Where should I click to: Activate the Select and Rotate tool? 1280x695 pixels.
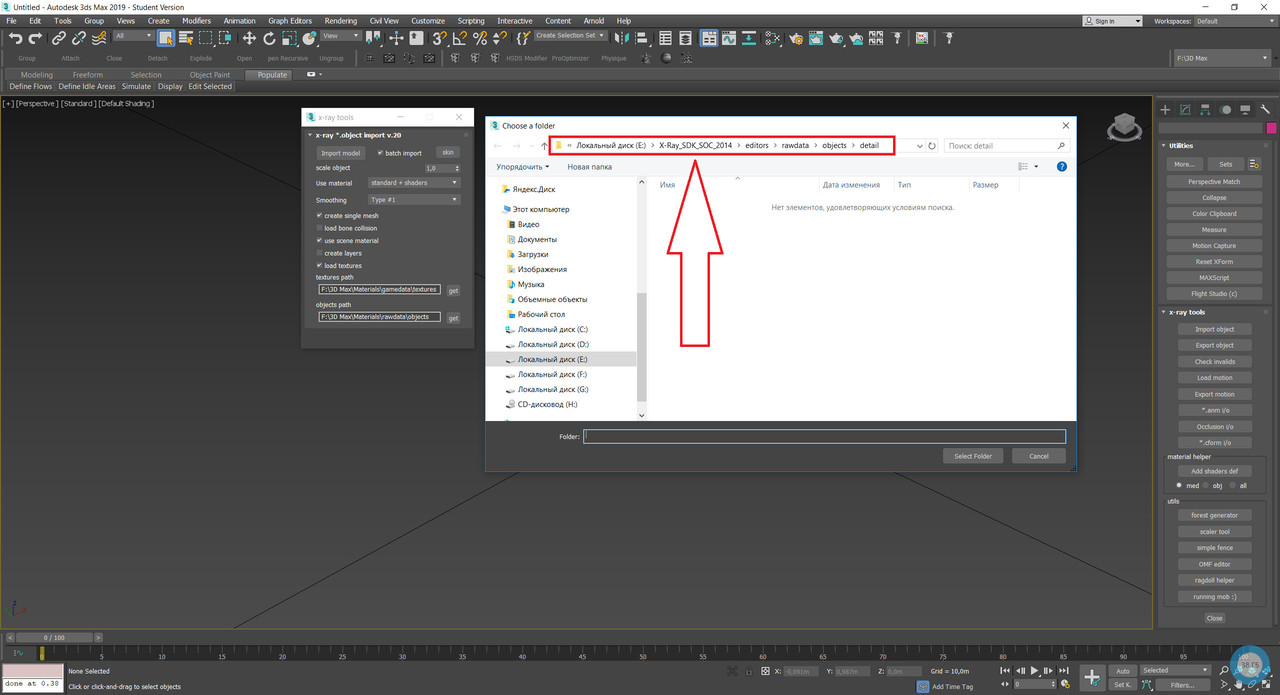(269, 38)
